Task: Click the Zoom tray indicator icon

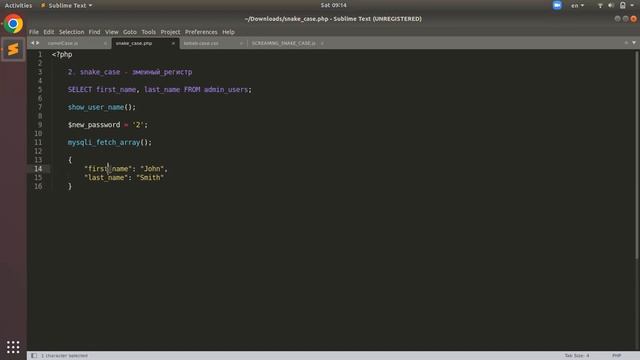Action: (557, 5)
